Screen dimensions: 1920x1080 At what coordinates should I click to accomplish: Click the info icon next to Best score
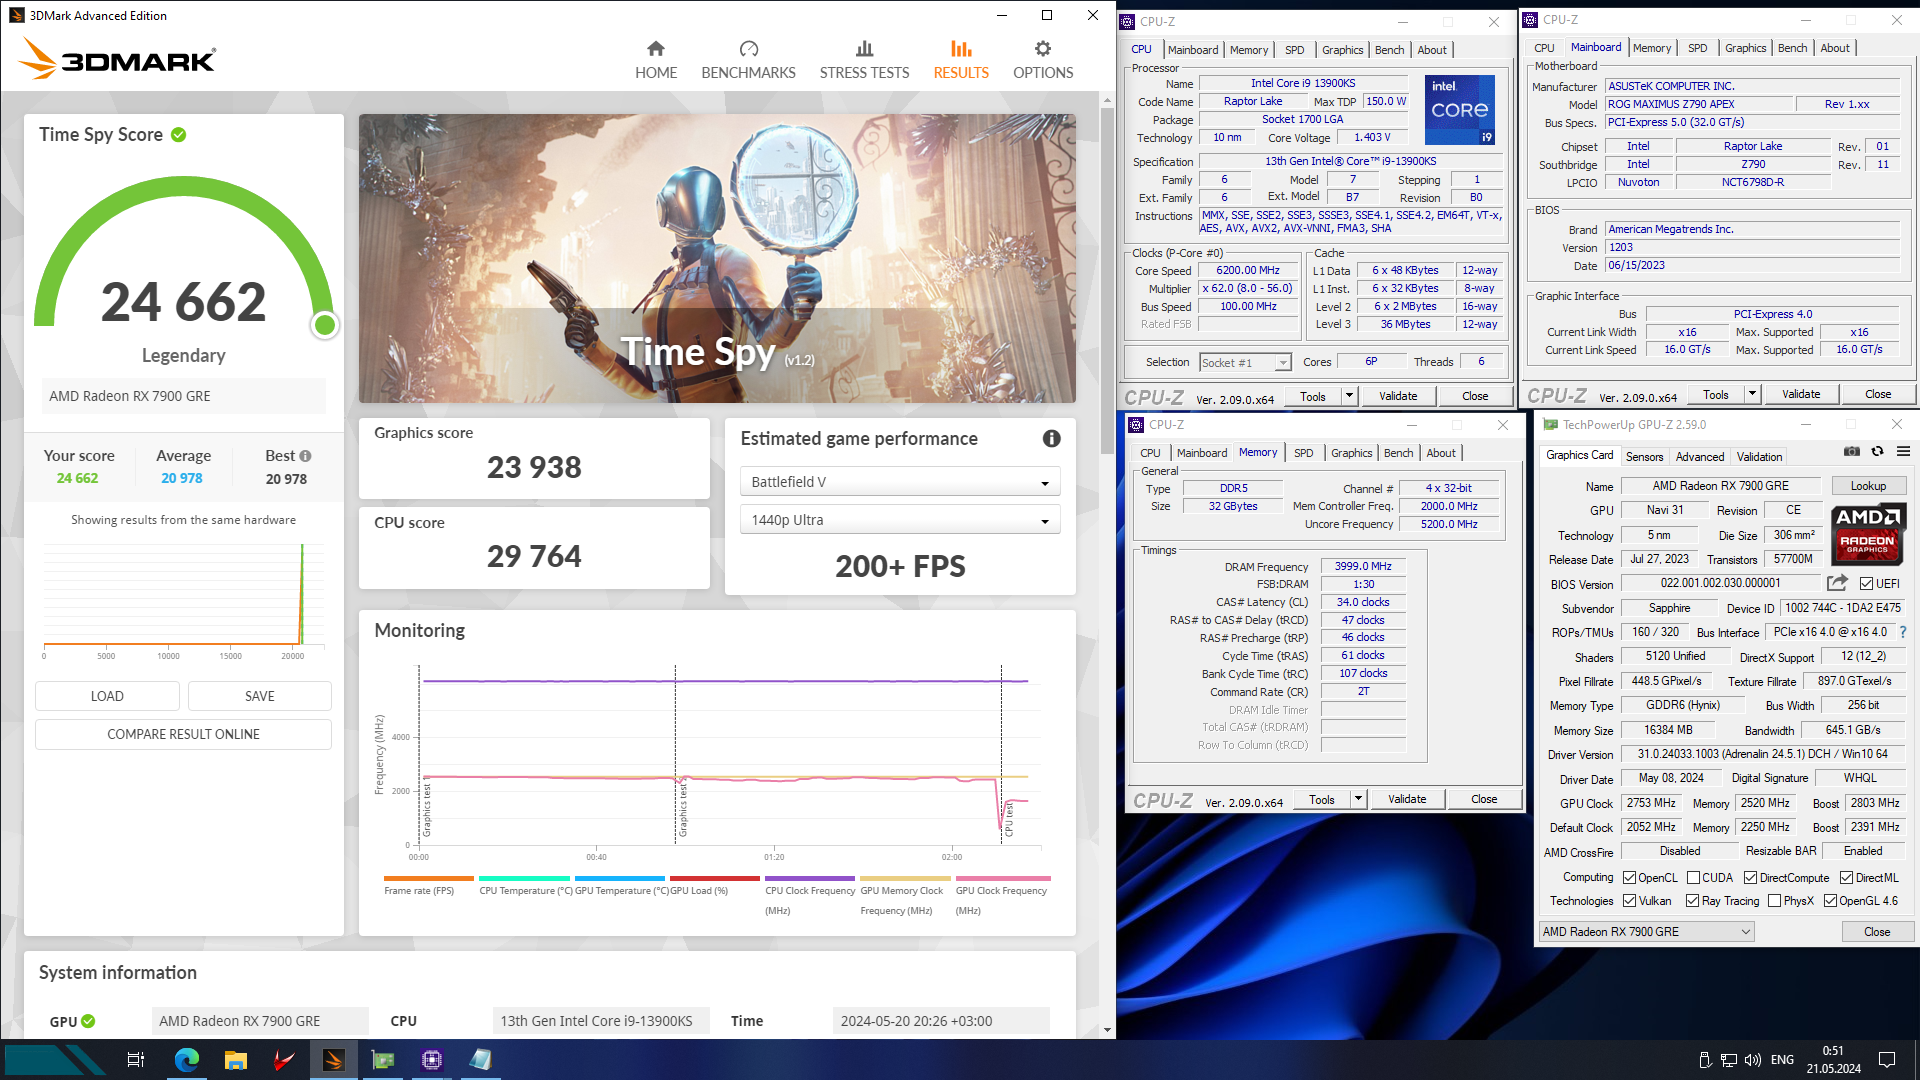(305, 456)
